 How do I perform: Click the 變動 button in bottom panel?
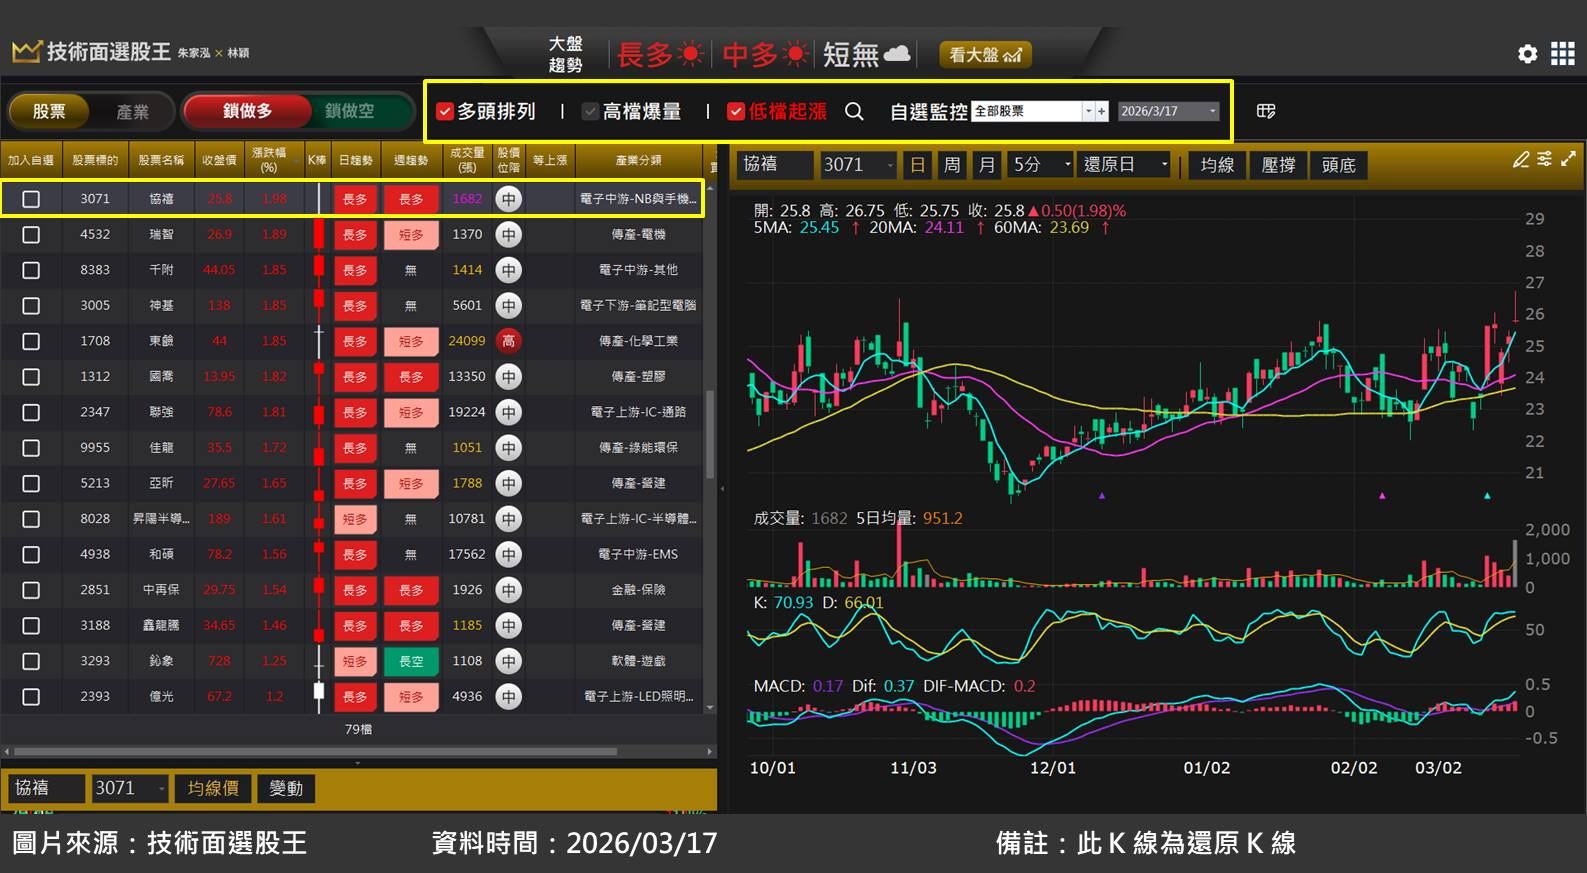(286, 788)
